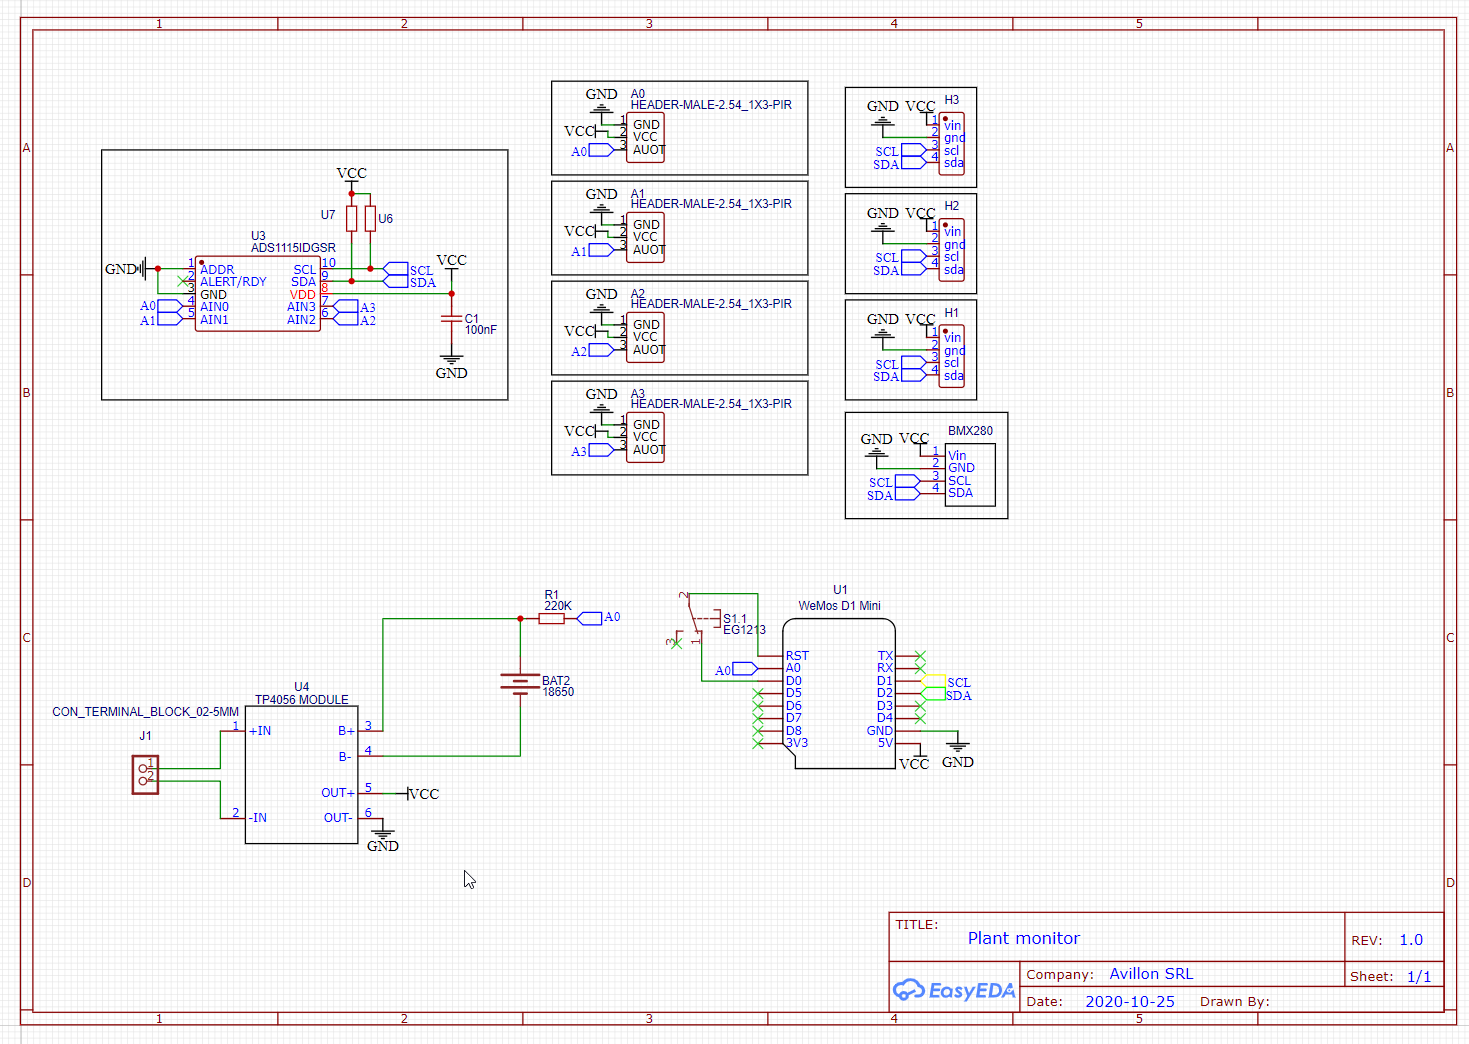Click the 'B-' pin label on TP4056
The image size is (1469, 1044).
[x=345, y=757]
